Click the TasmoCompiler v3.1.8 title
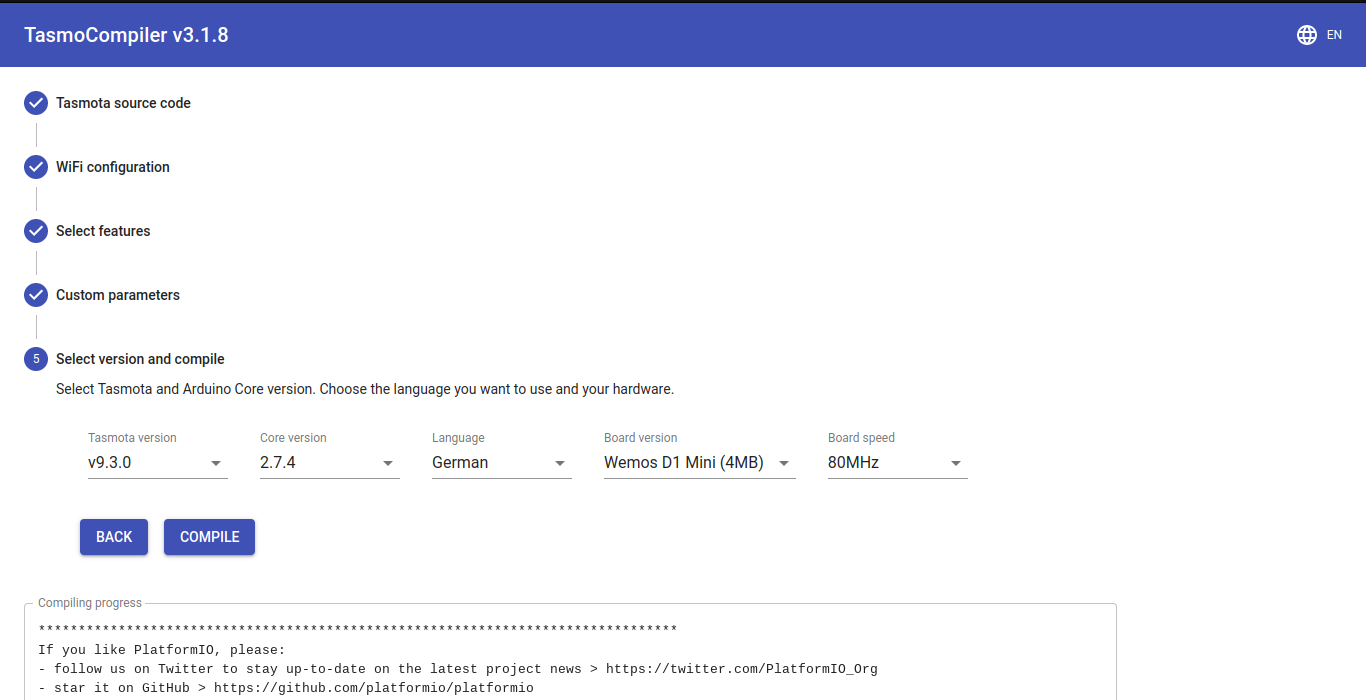This screenshot has height=700, width=1366. (x=126, y=35)
